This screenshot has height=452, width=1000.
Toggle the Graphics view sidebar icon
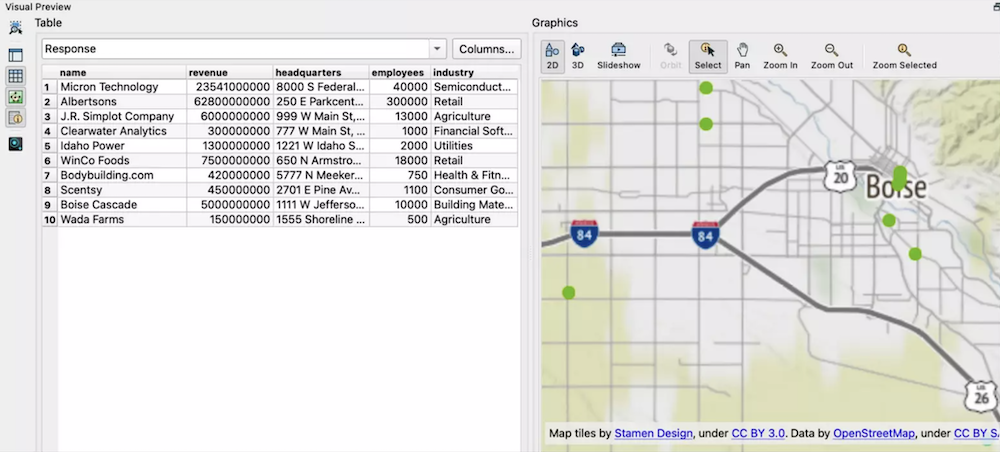pyautogui.click(x=16, y=97)
